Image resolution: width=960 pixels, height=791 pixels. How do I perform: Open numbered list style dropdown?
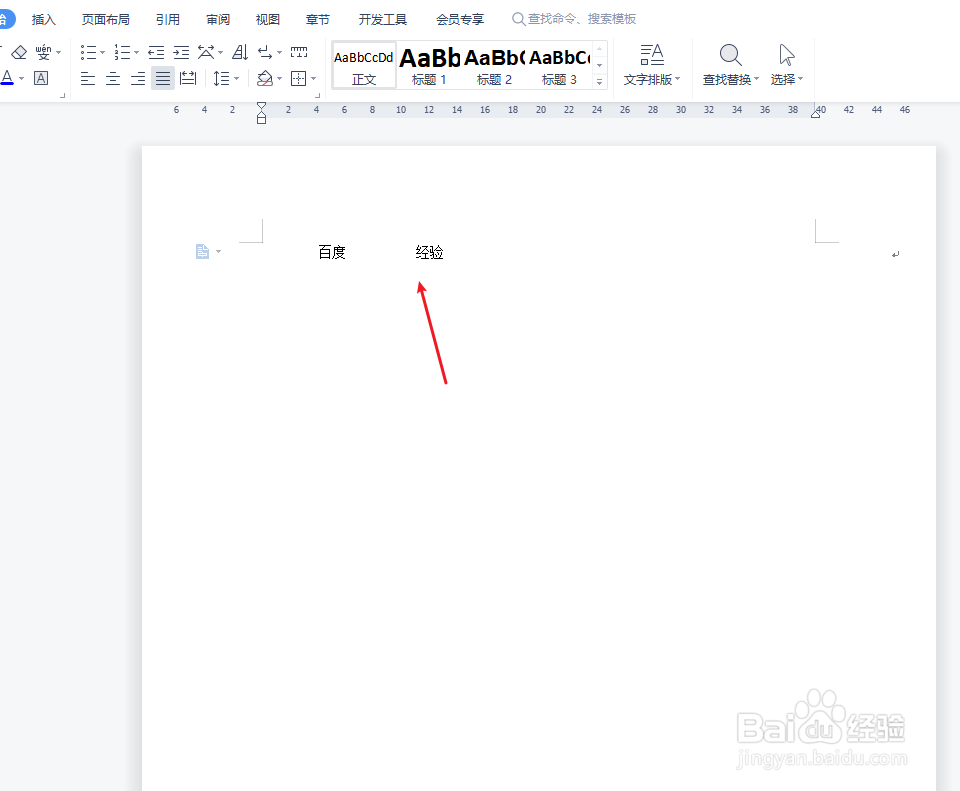[137, 53]
